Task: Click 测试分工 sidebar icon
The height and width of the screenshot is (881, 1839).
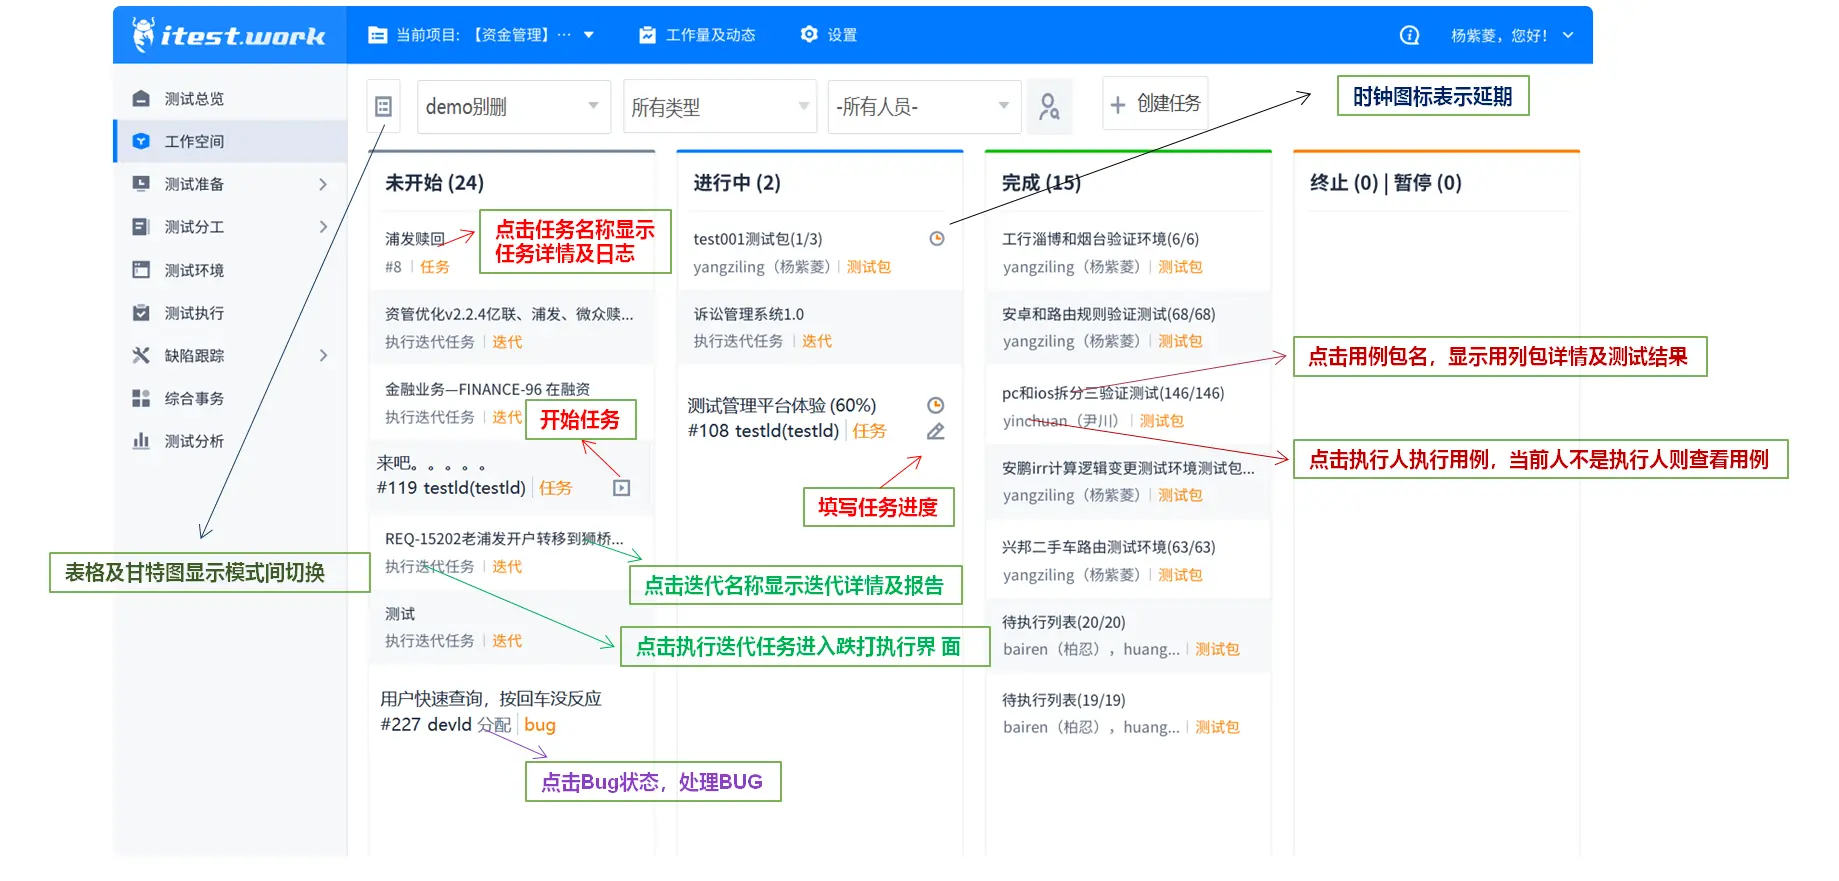Action: 141,227
